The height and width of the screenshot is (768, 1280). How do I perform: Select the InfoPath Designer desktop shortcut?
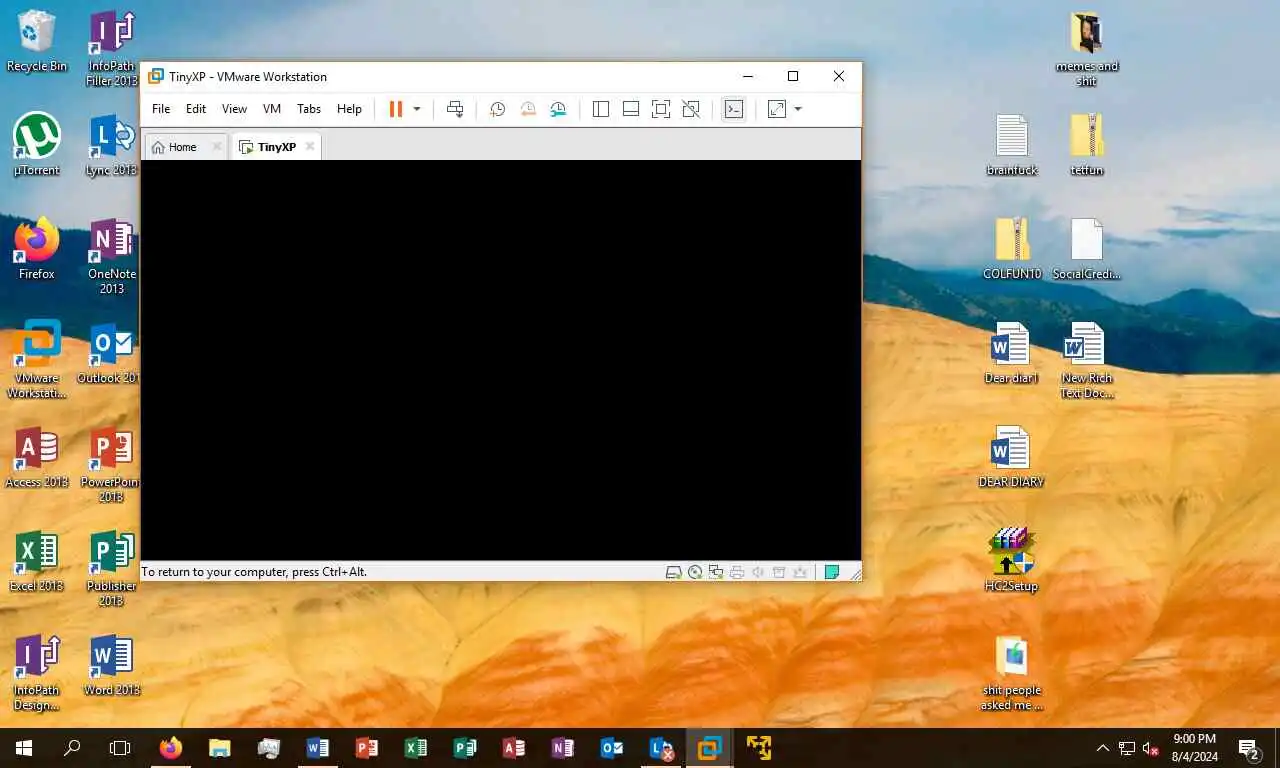click(37, 672)
